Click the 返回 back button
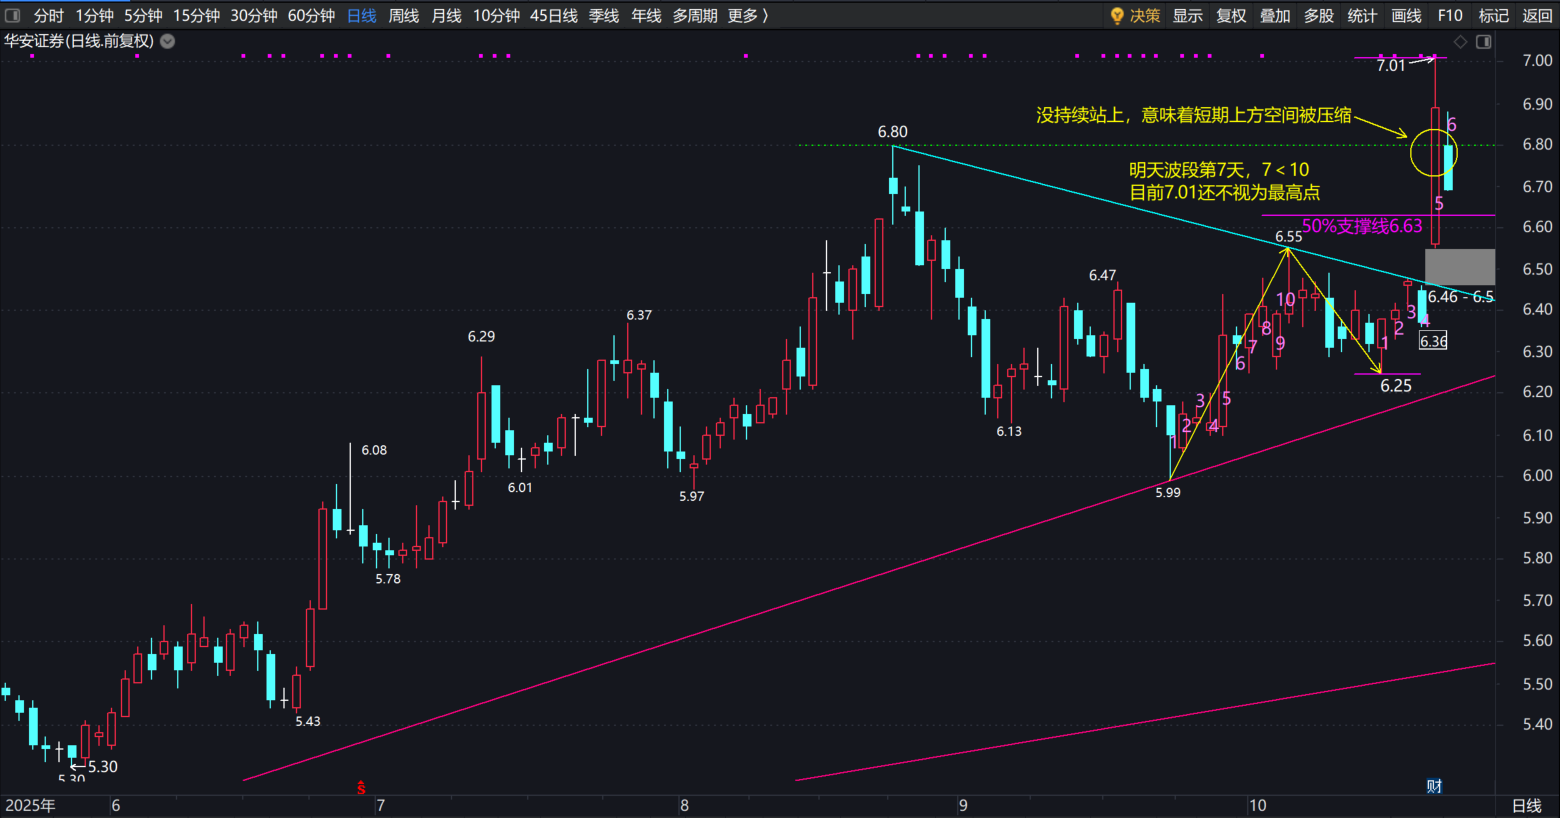Viewport: 1560px width, 818px height. click(x=1537, y=16)
